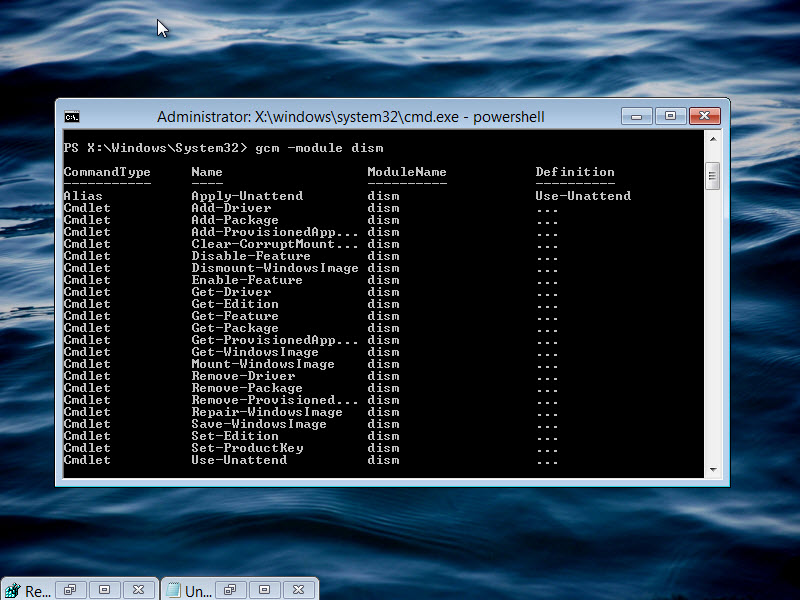This screenshot has height=600, width=800.
Task: Click the Notepad icon on minimized Un... window
Action: (x=172, y=590)
